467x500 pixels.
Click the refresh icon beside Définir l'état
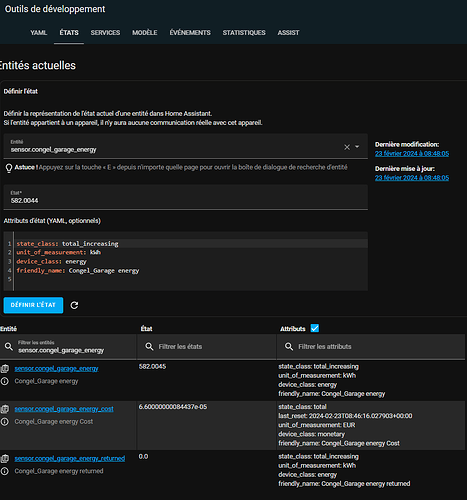[x=74, y=305]
